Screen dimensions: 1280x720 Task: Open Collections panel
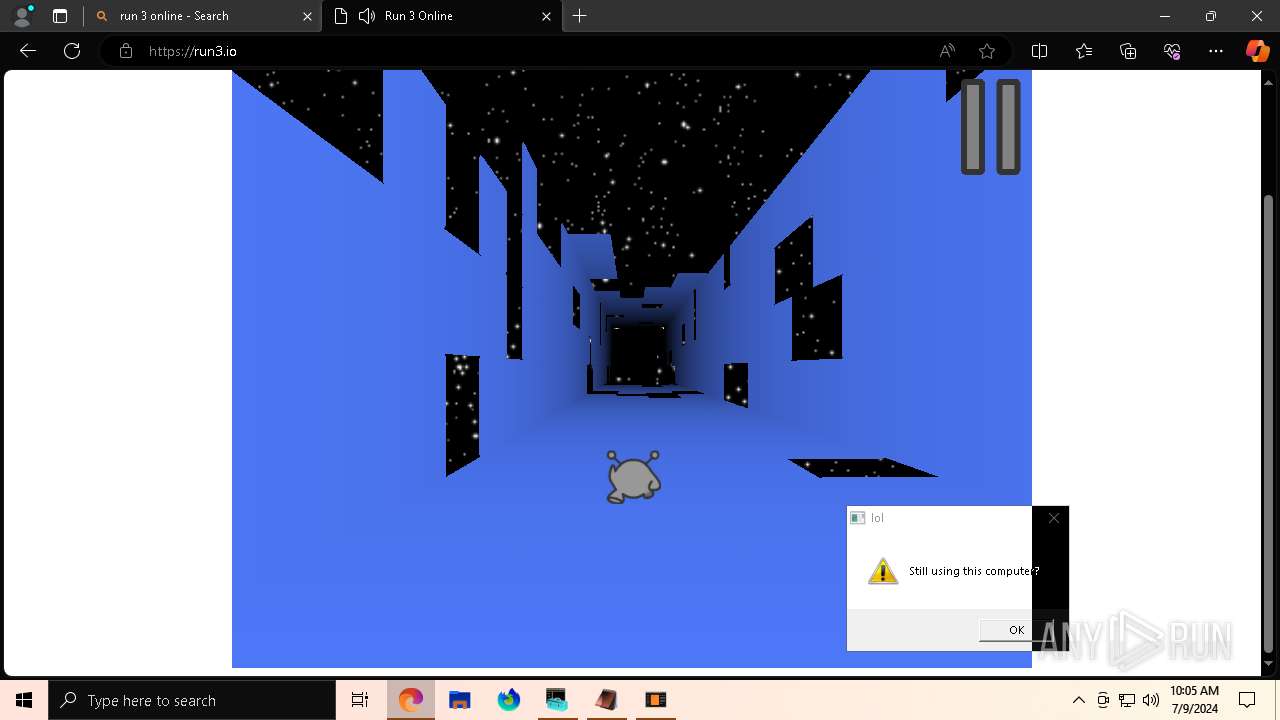[1128, 51]
